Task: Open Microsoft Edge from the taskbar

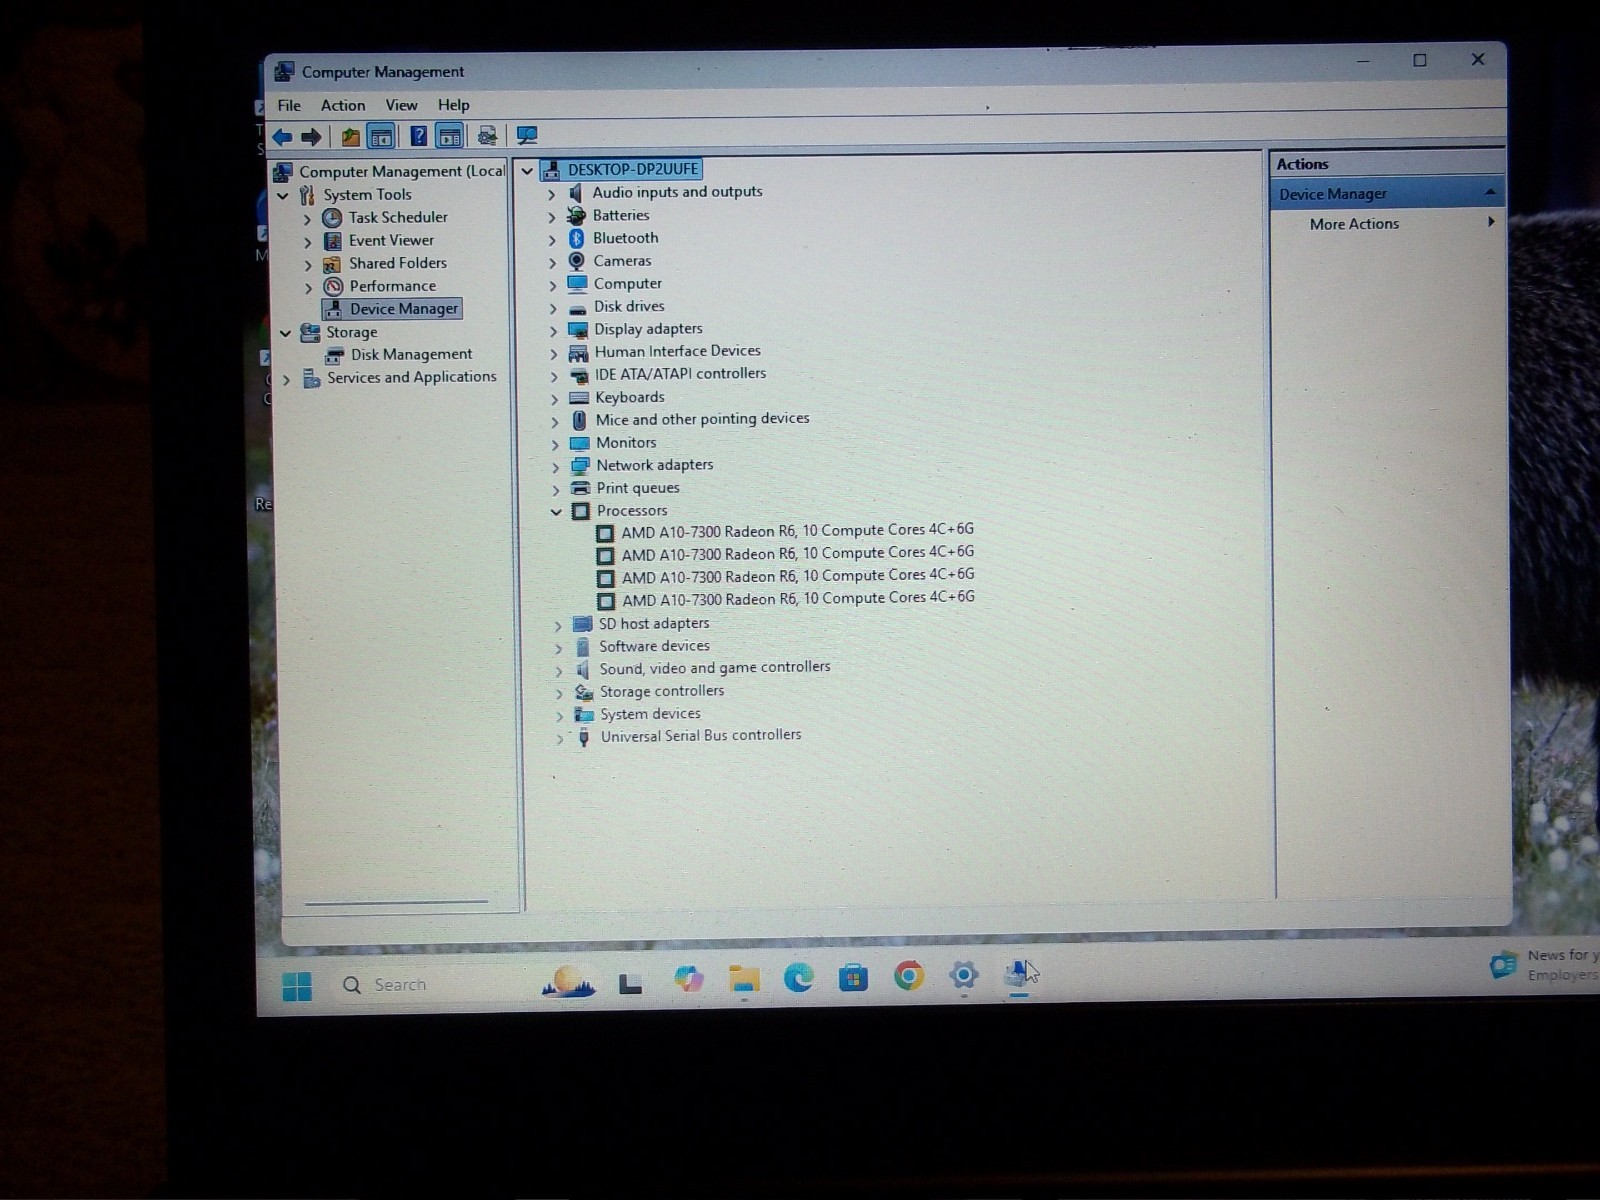Action: (798, 977)
